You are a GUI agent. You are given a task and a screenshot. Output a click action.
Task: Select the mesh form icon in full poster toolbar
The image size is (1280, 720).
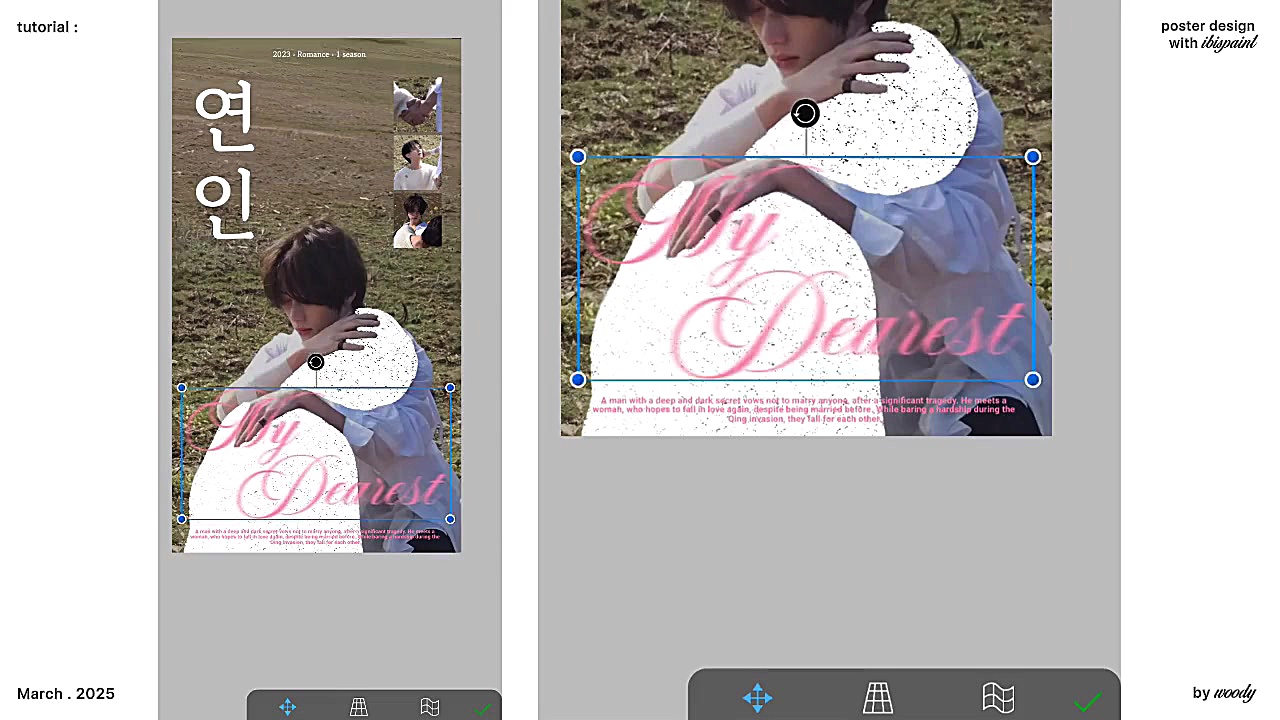tap(430, 707)
